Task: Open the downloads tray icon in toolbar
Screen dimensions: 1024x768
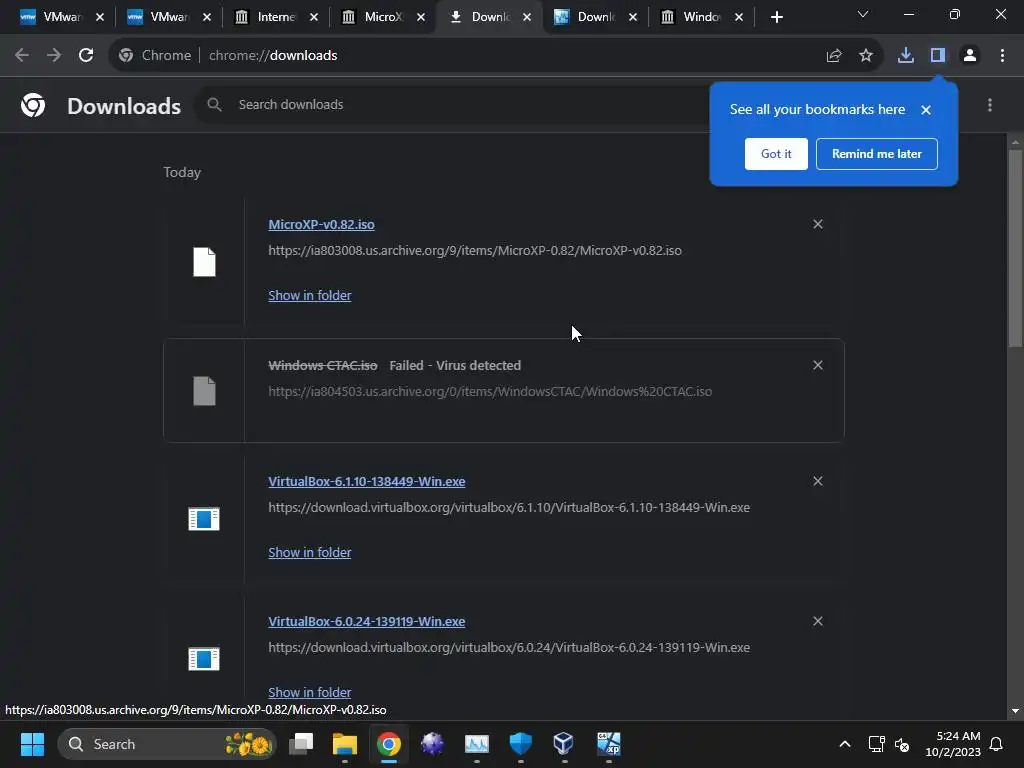Action: [x=905, y=56]
